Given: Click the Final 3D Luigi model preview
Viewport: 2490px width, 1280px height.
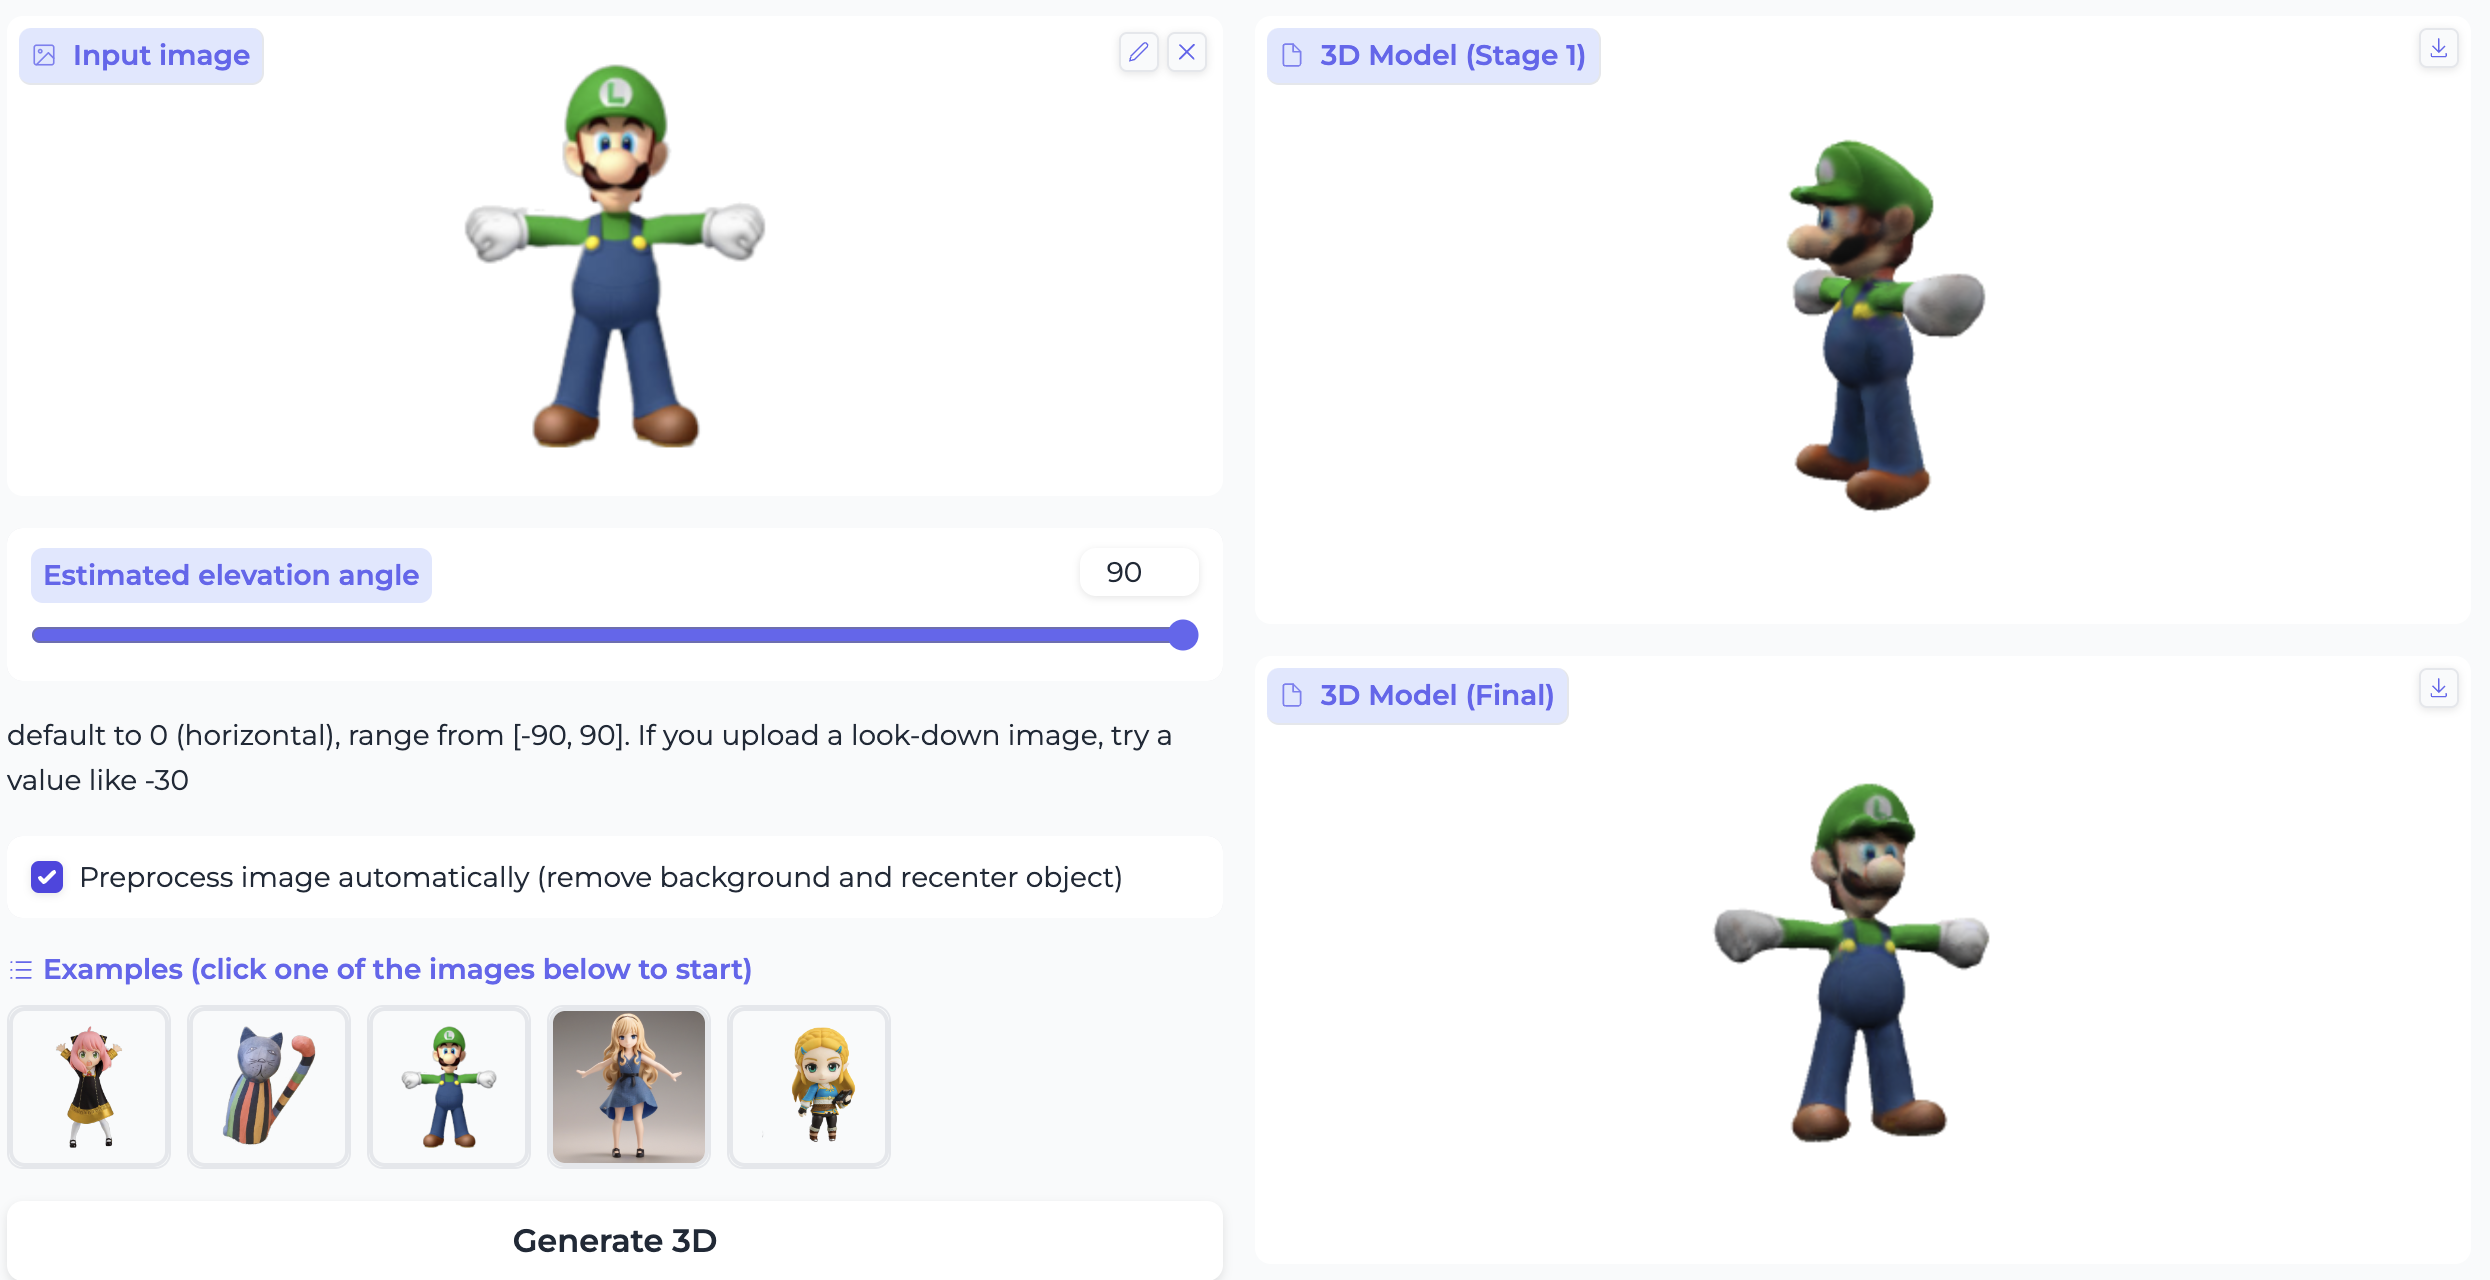Looking at the screenshot, I should 1852,963.
